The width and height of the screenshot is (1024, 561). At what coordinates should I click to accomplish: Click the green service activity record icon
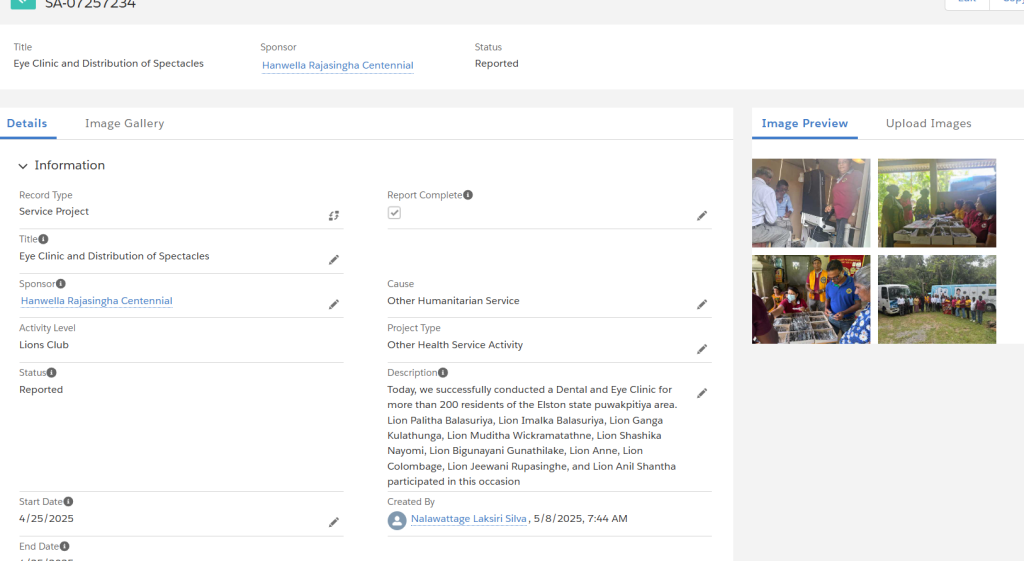[x=23, y=3]
